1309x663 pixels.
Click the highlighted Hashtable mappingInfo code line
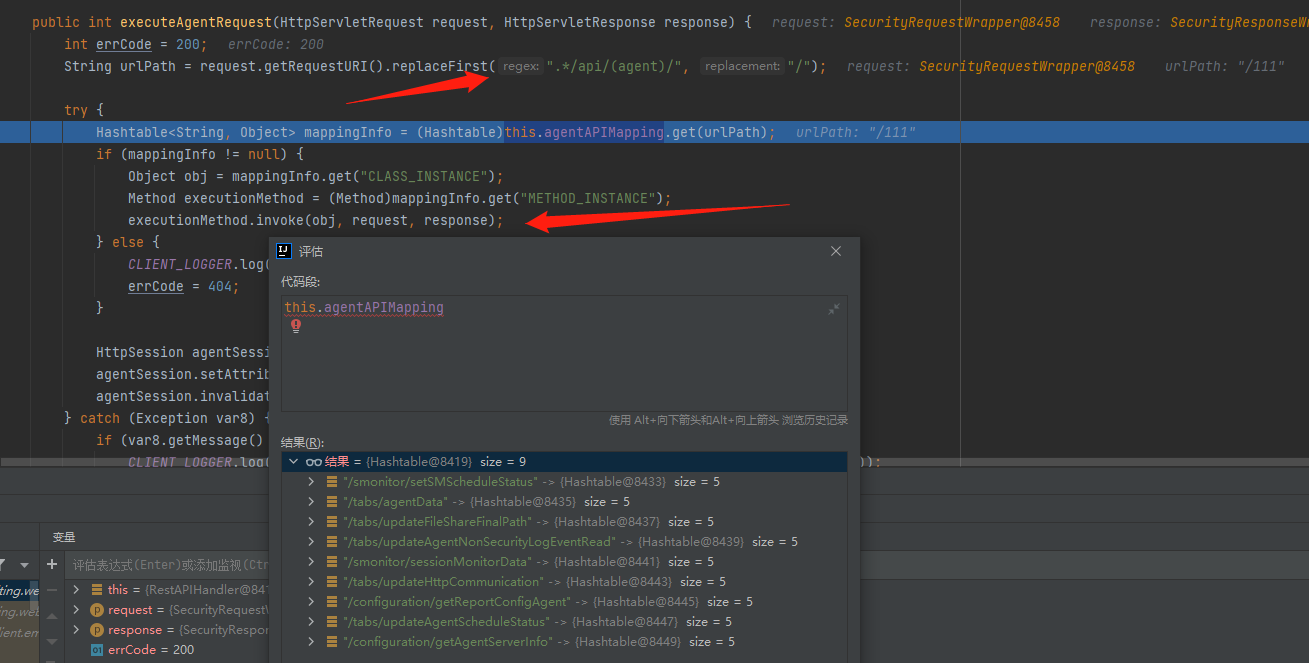[654, 132]
